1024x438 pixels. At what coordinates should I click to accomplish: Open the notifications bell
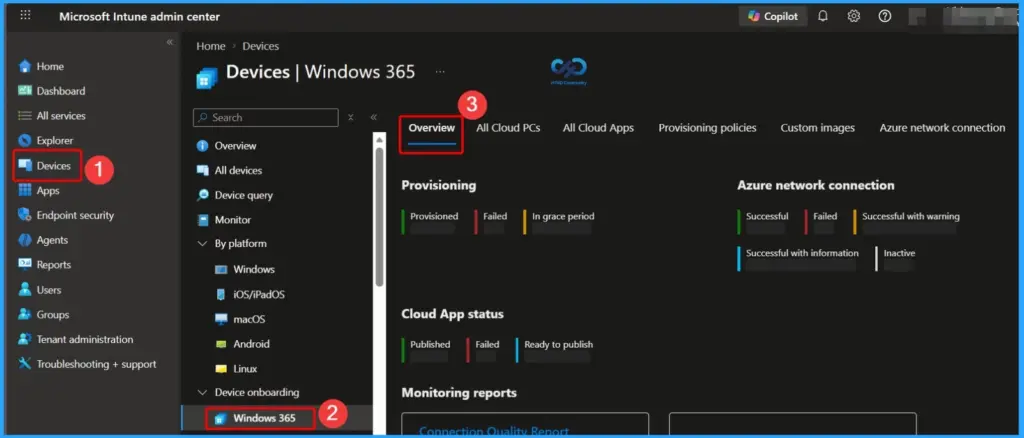click(823, 16)
